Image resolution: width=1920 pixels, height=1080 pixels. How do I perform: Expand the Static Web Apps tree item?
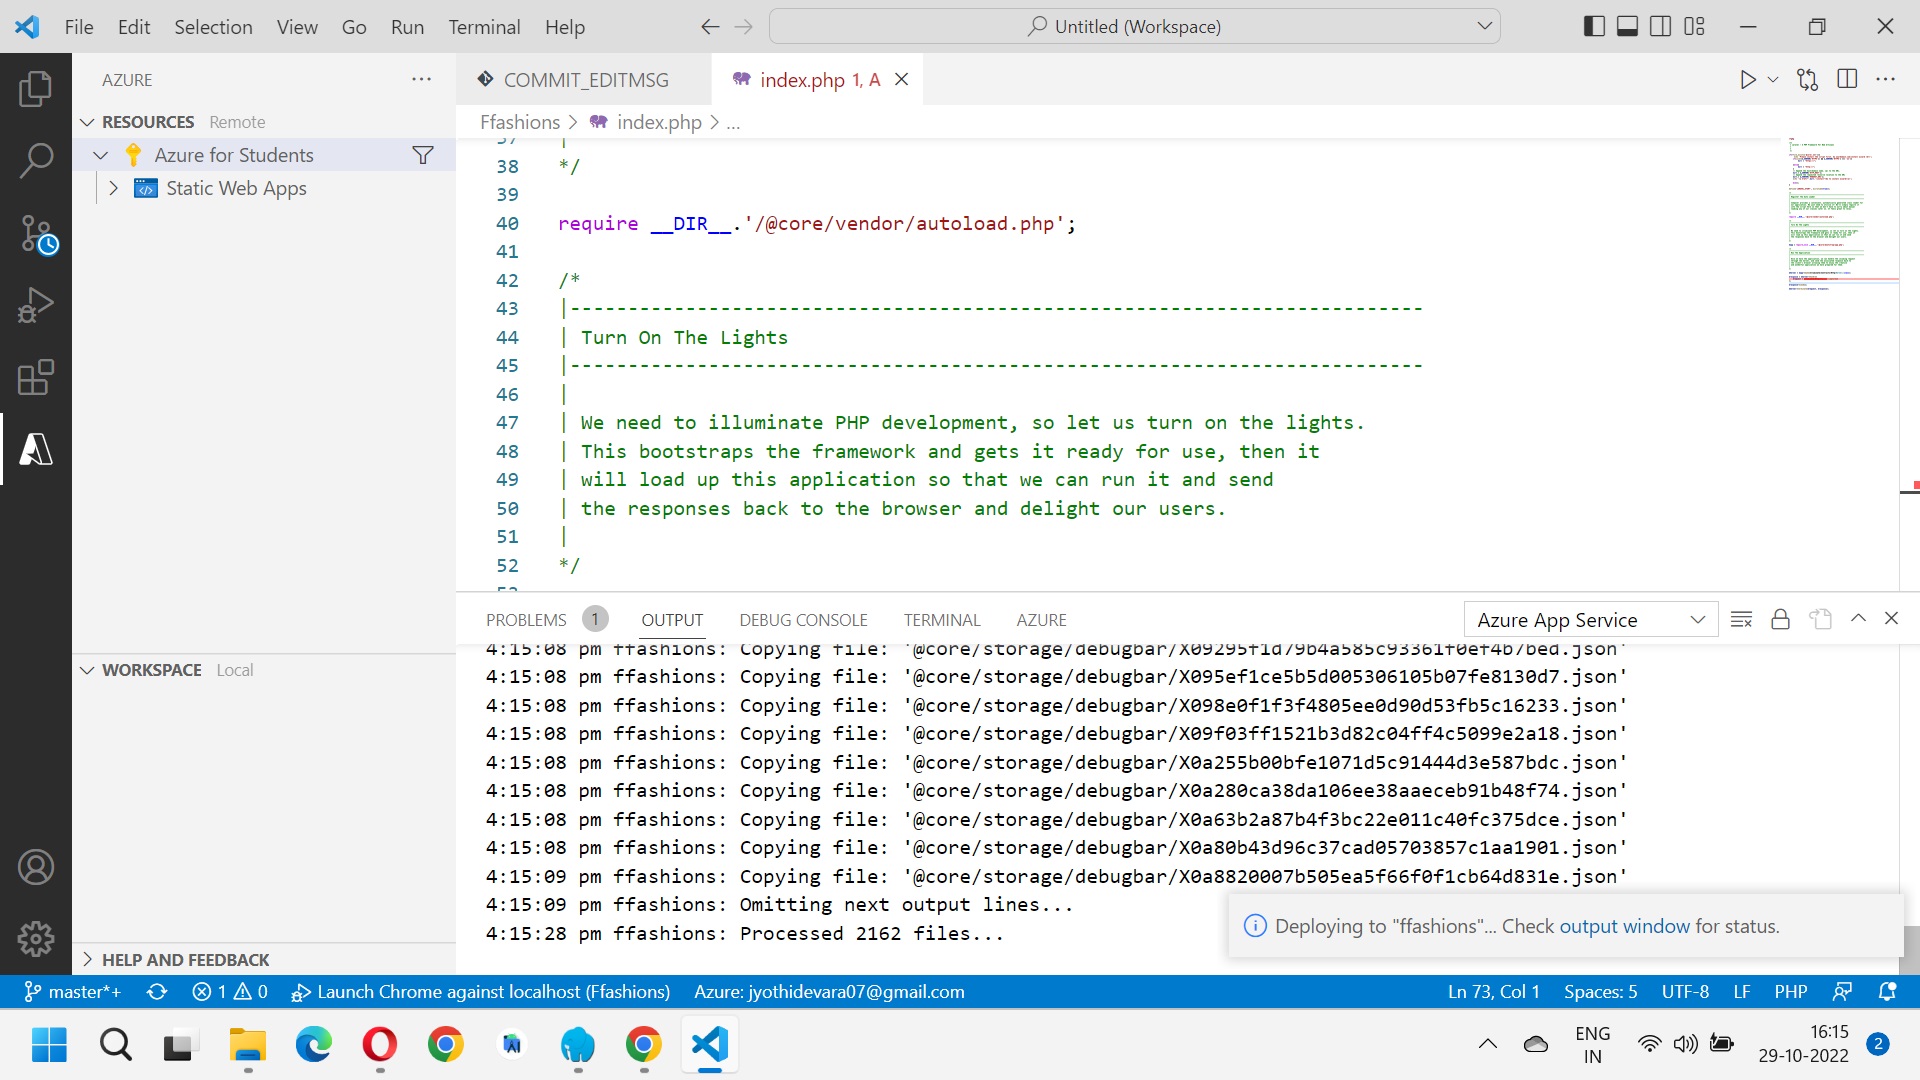pos(113,188)
